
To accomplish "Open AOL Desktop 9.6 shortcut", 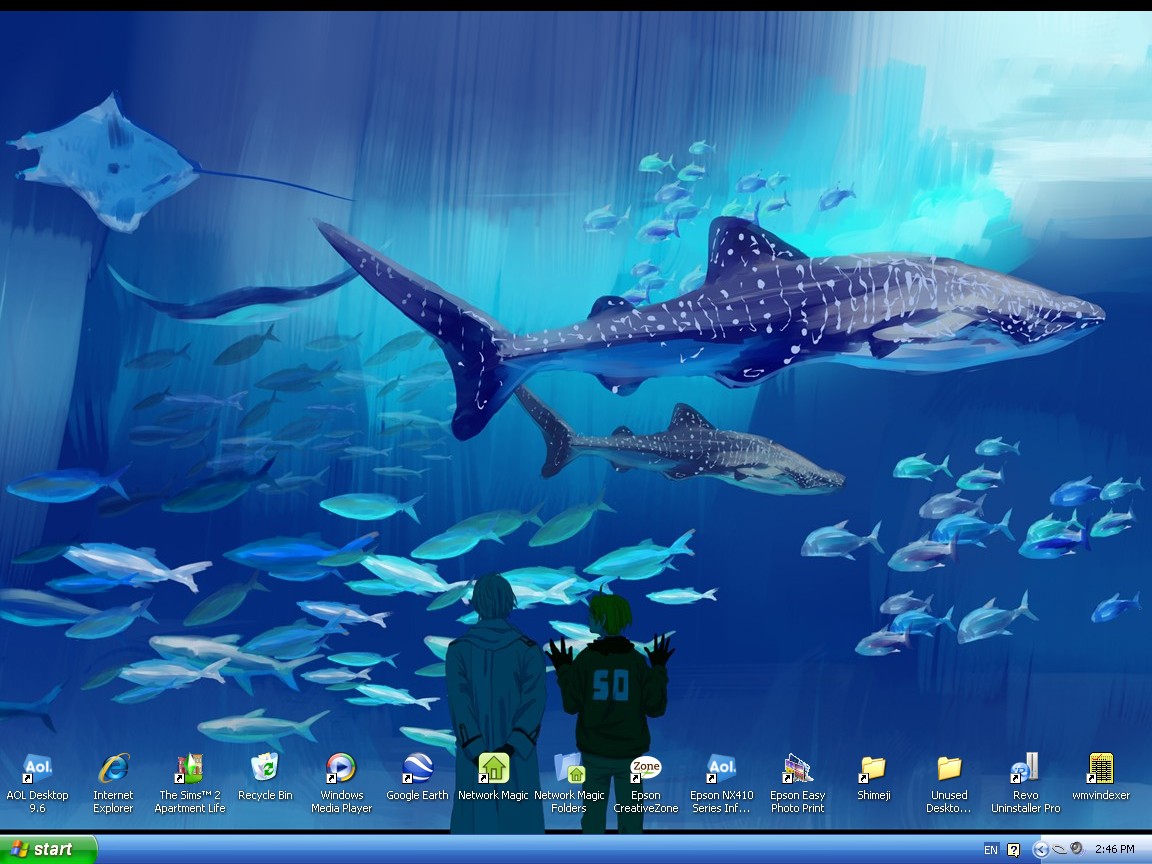I will click(37, 783).
